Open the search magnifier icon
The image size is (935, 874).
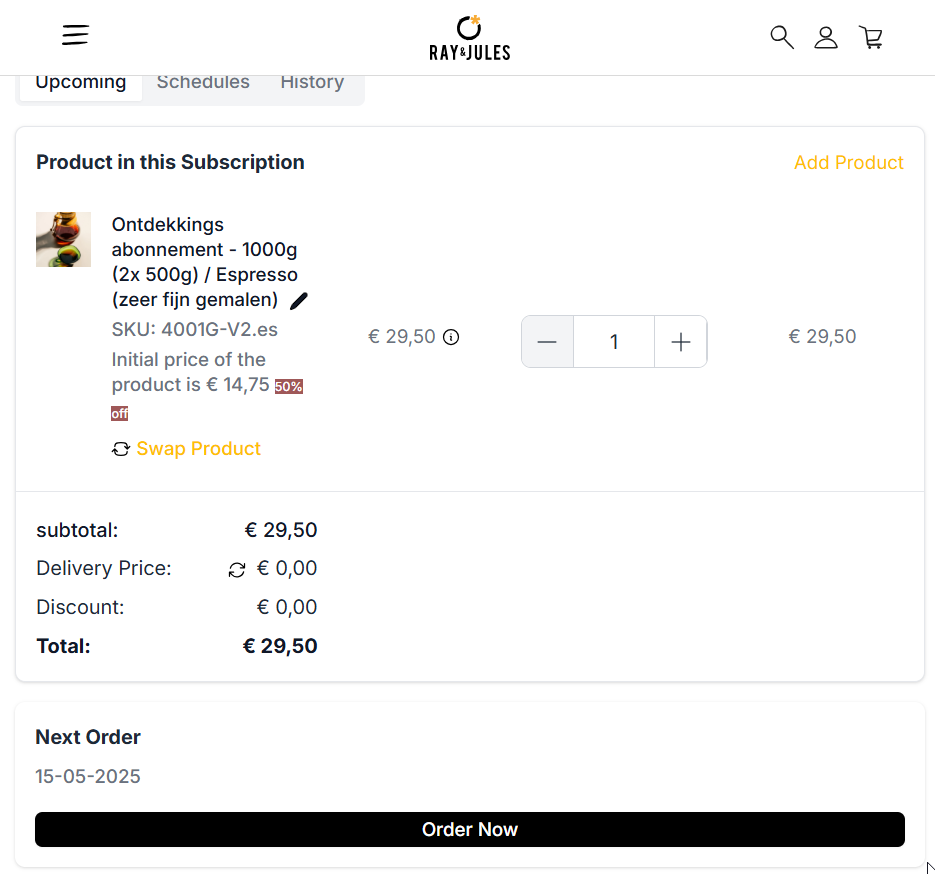click(x=782, y=37)
